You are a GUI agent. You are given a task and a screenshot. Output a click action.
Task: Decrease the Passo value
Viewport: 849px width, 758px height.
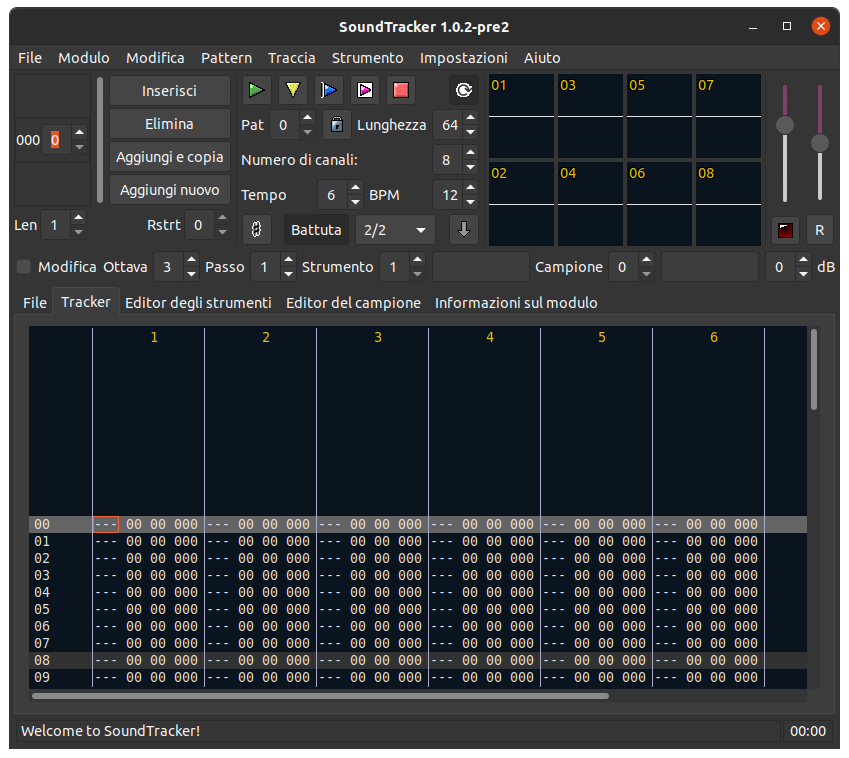288,274
